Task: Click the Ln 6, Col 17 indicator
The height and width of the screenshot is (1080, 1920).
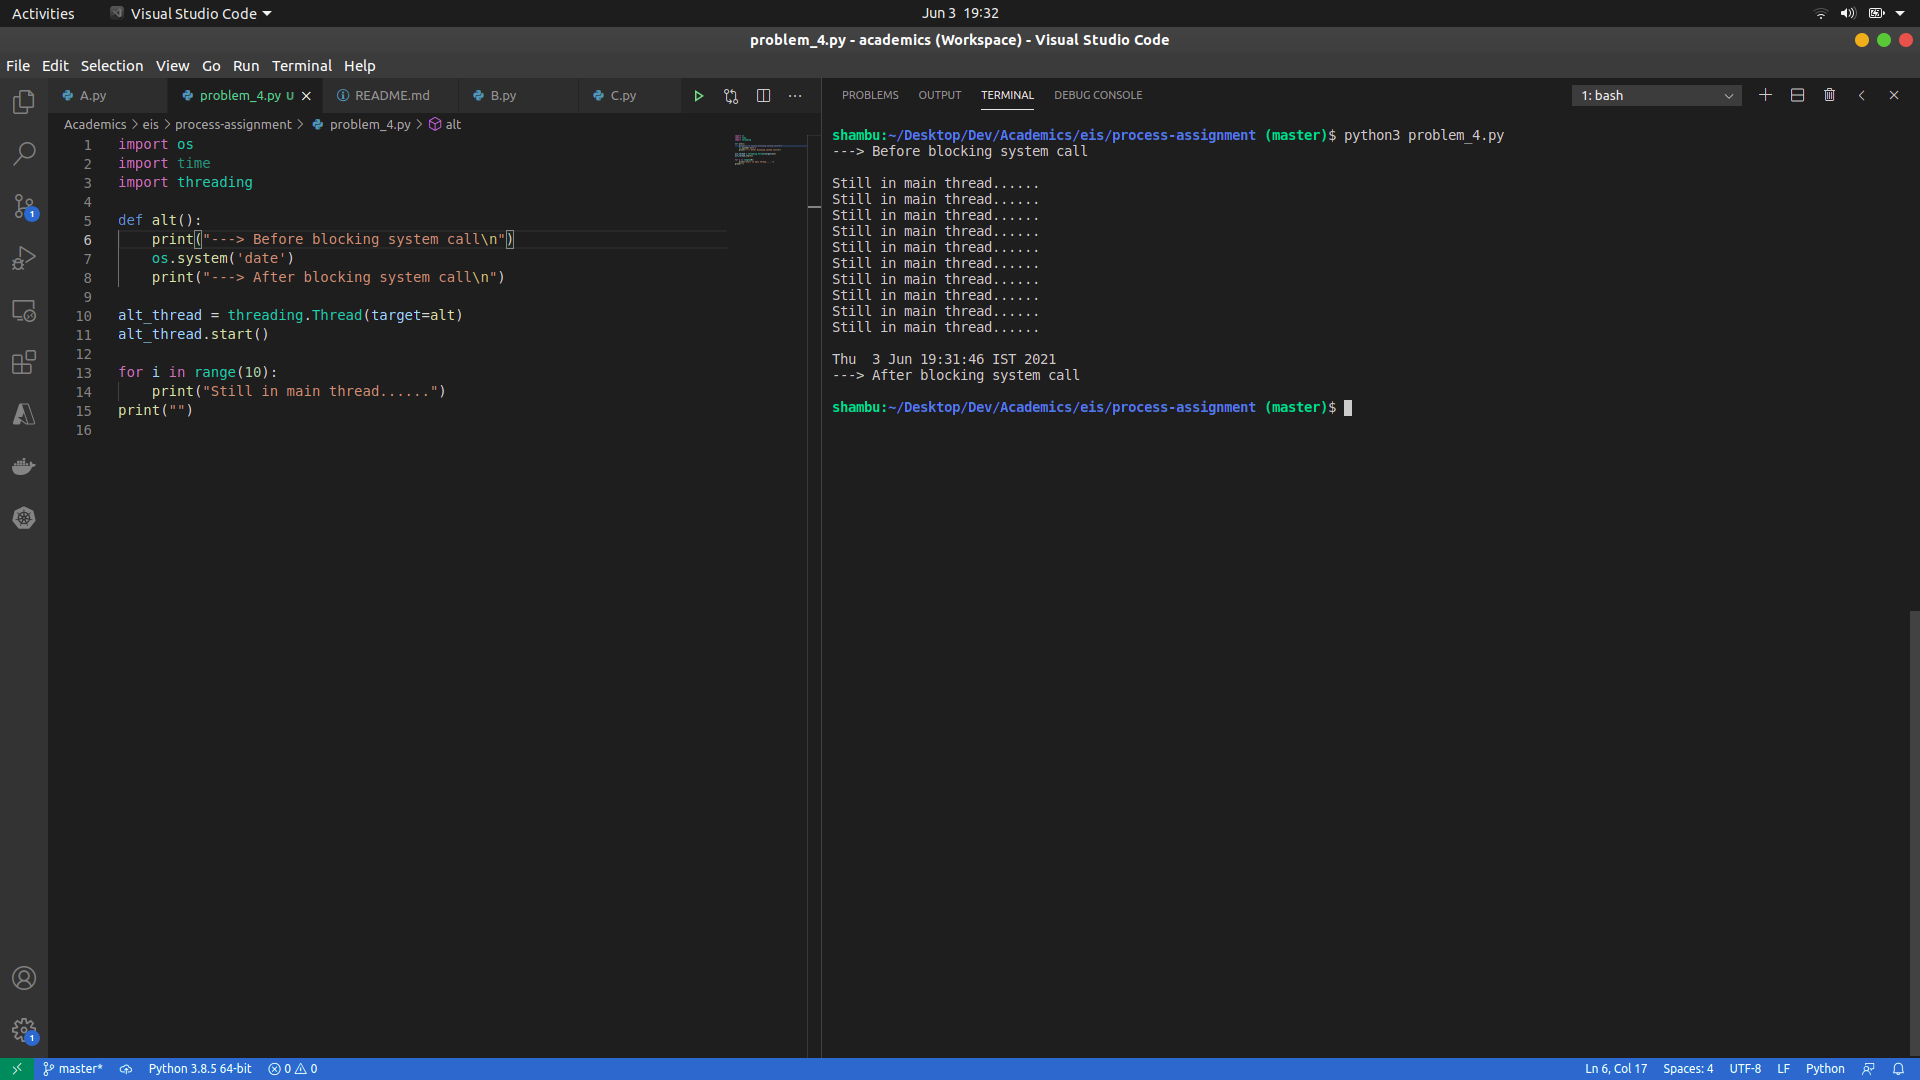Action: pyautogui.click(x=1615, y=1068)
